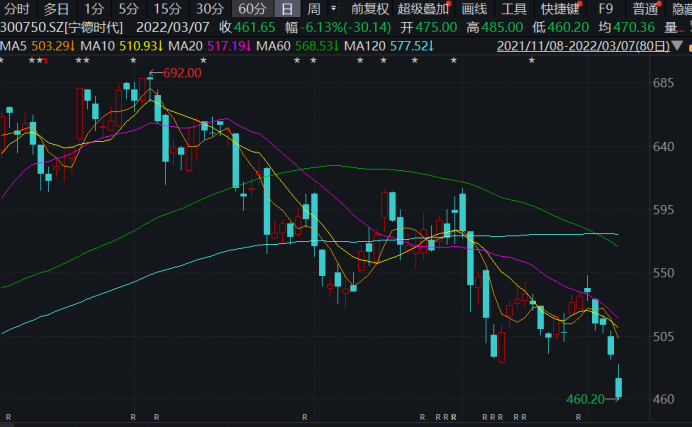Viewport: 692px width, 427px height.
Task: Click the last candlestick at 2022/03/07
Action: (x=619, y=382)
